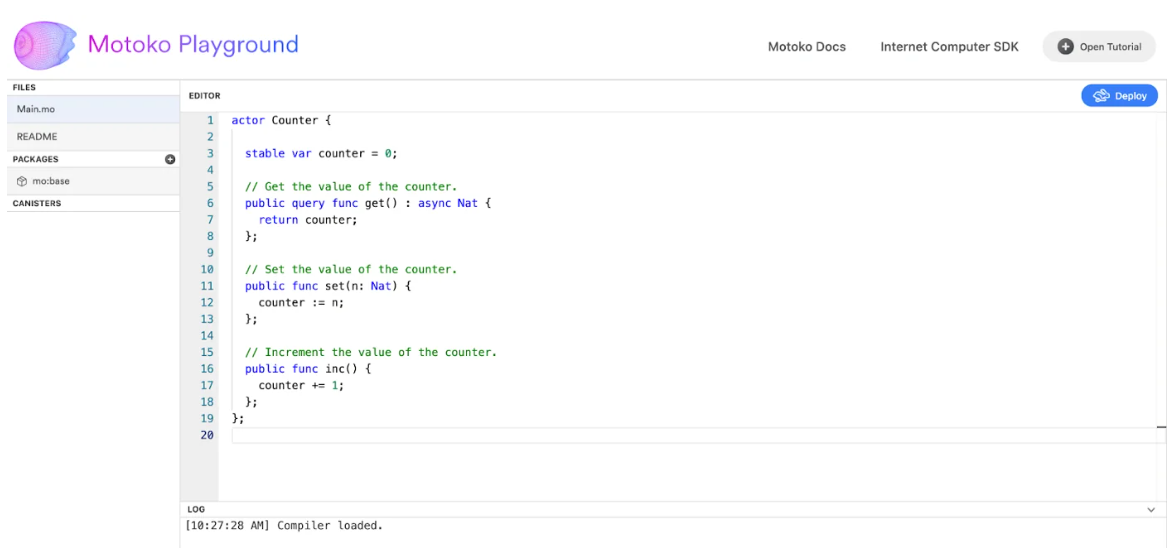Viewport: 1168px width, 548px height.
Task: Open the Motoko Docs link
Action: 807,46
